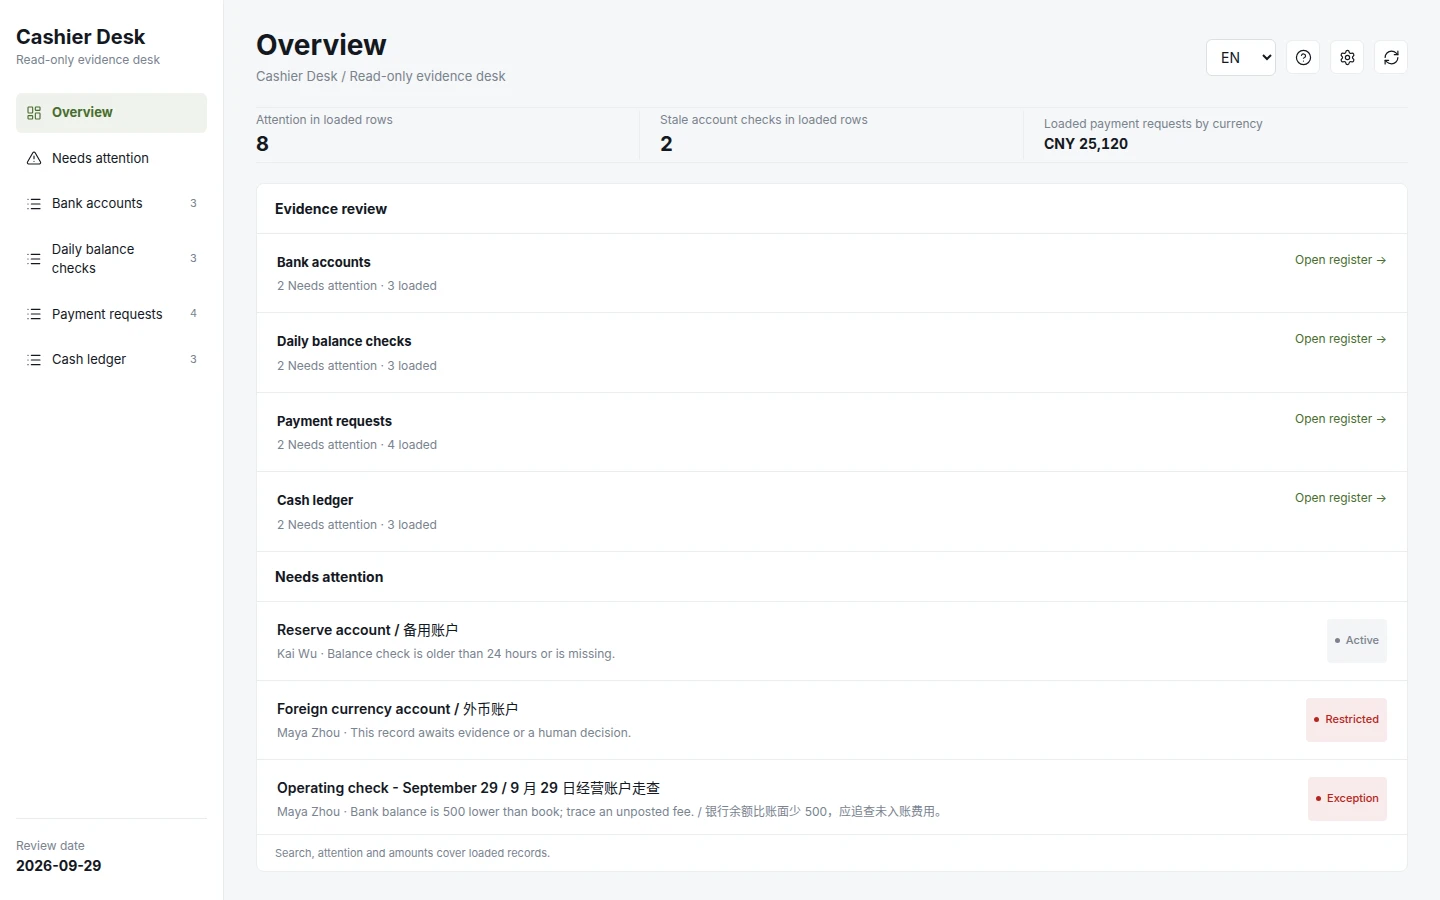Open Operating check - September 29 row
Image resolution: width=1440 pixels, height=900 pixels.
click(x=832, y=798)
